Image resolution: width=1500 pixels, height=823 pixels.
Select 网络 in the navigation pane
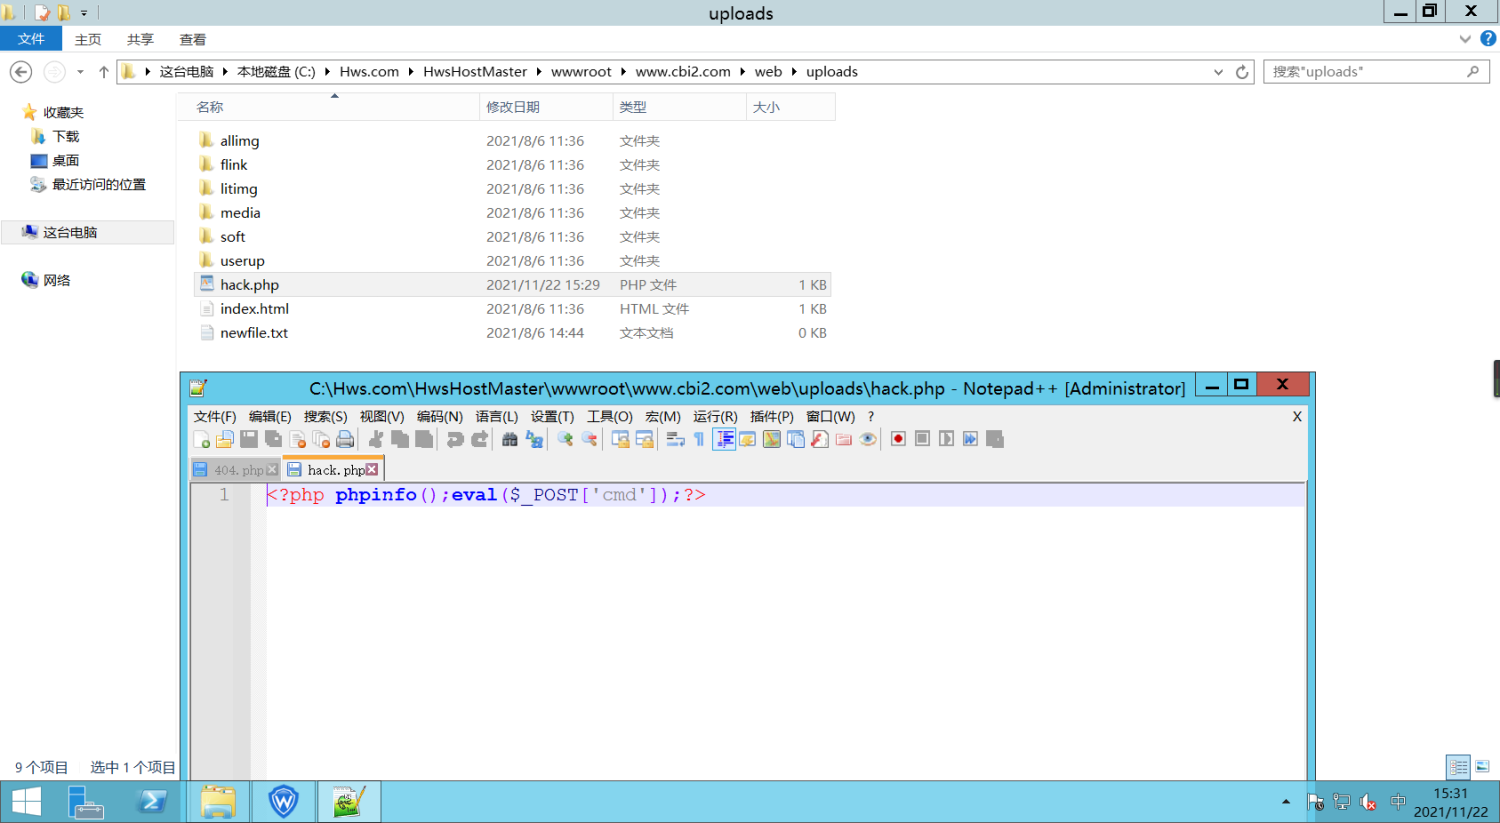[56, 280]
